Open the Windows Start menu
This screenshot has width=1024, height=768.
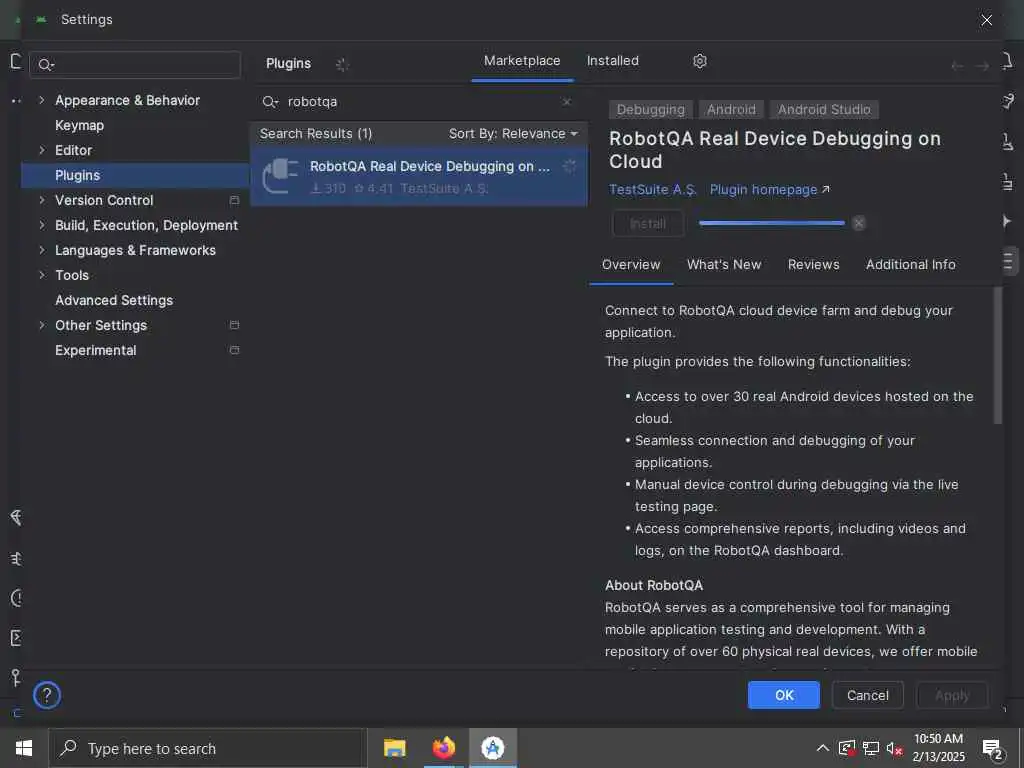coord(24,748)
